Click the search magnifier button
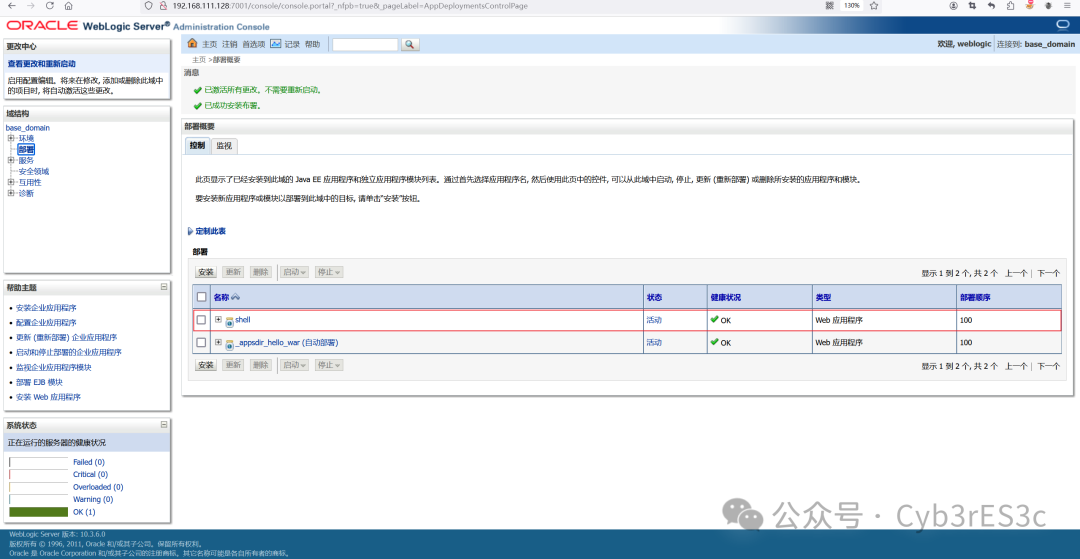Image resolution: width=1080 pixels, height=559 pixels. tap(409, 45)
